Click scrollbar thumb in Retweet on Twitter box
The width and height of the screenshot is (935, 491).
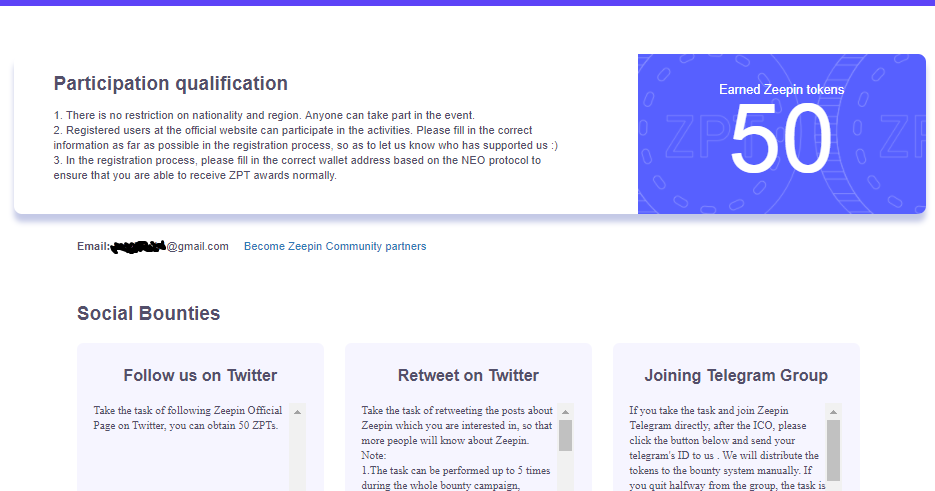pyautogui.click(x=565, y=436)
